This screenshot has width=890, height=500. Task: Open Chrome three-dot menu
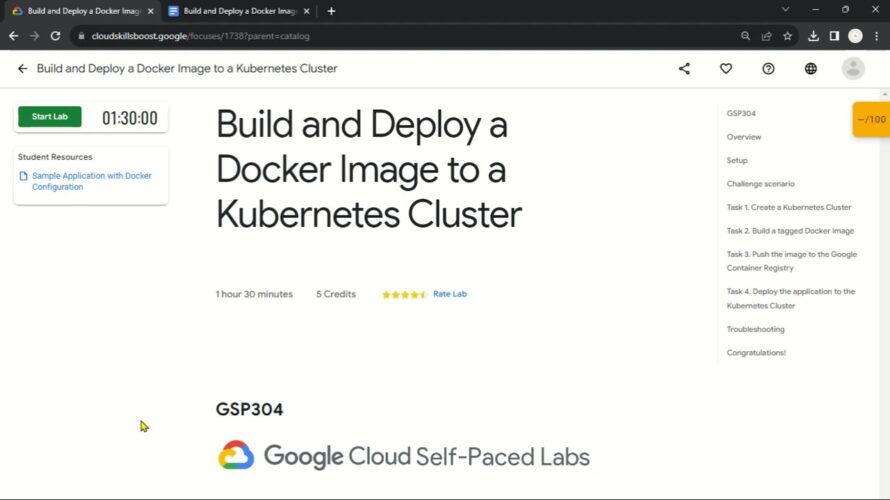[x=876, y=36]
